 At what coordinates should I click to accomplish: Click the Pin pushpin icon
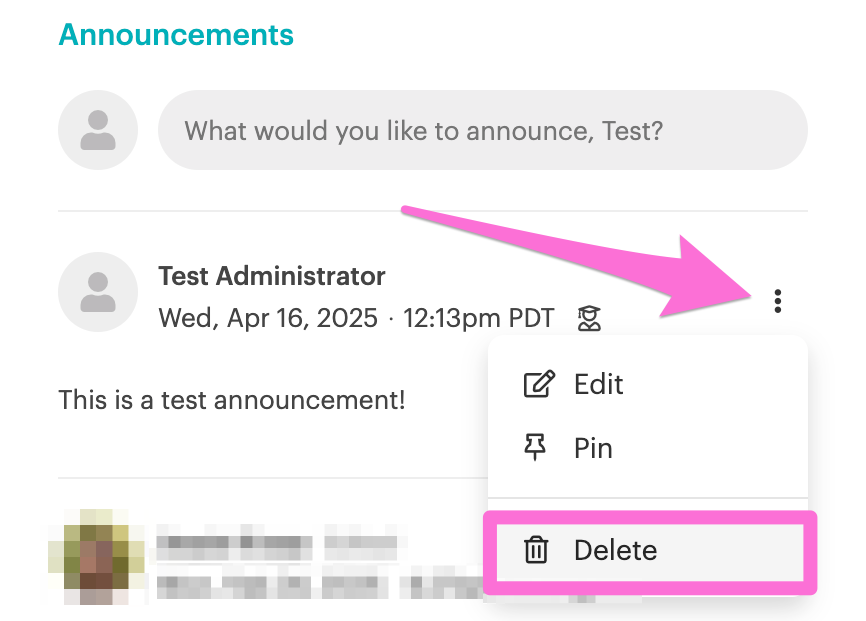pos(537,448)
